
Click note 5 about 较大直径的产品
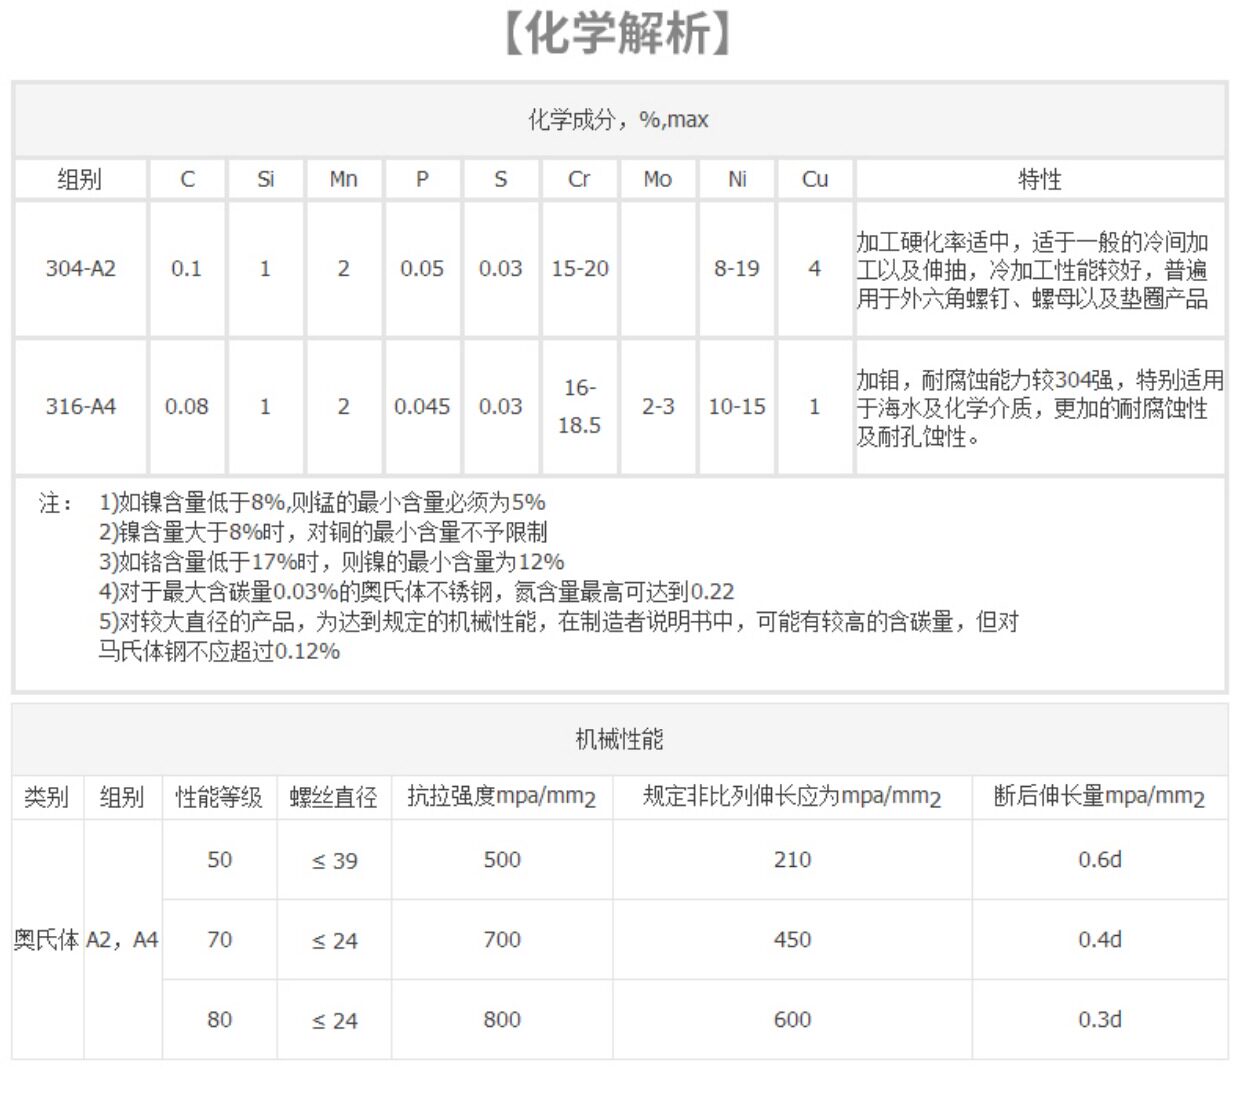[x=558, y=622]
